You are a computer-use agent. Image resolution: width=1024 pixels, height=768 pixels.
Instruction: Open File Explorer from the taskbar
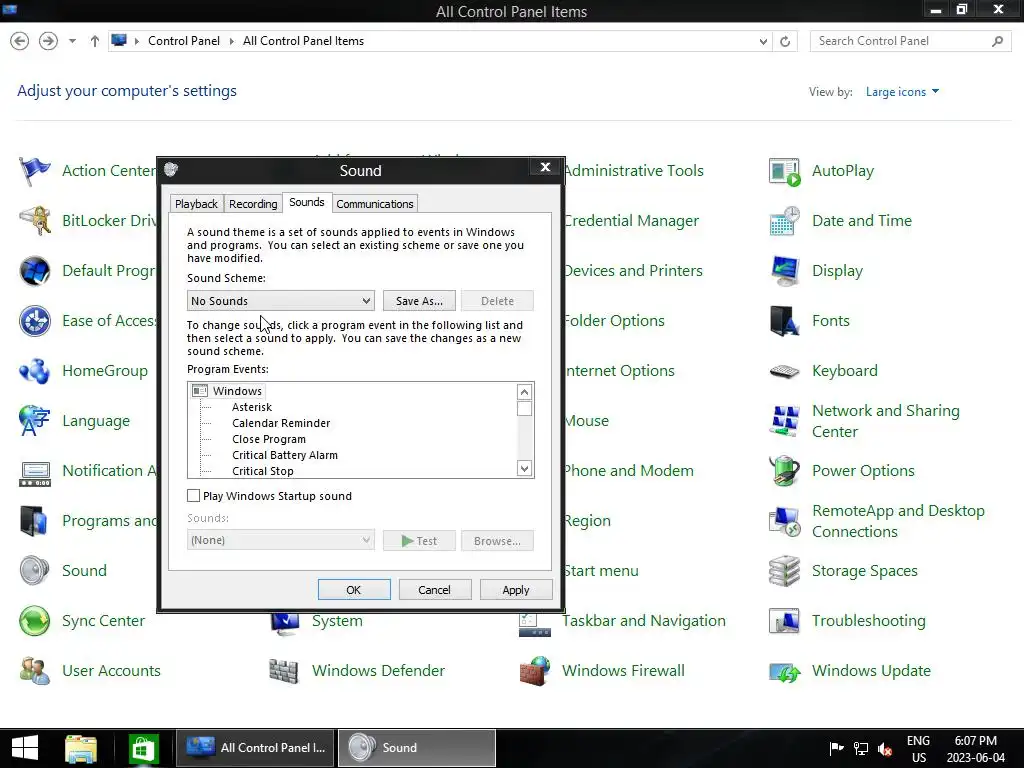[x=81, y=748]
